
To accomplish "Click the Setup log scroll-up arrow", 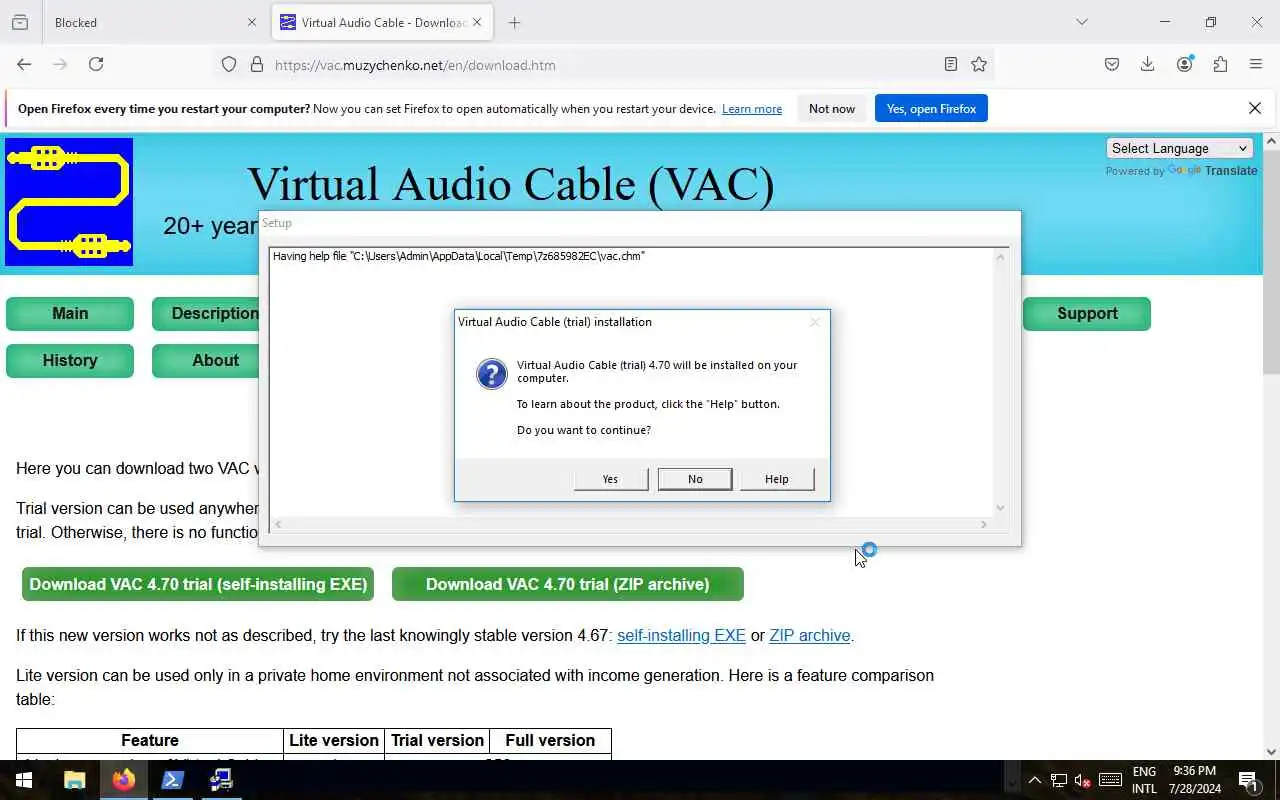I will (x=1000, y=257).
